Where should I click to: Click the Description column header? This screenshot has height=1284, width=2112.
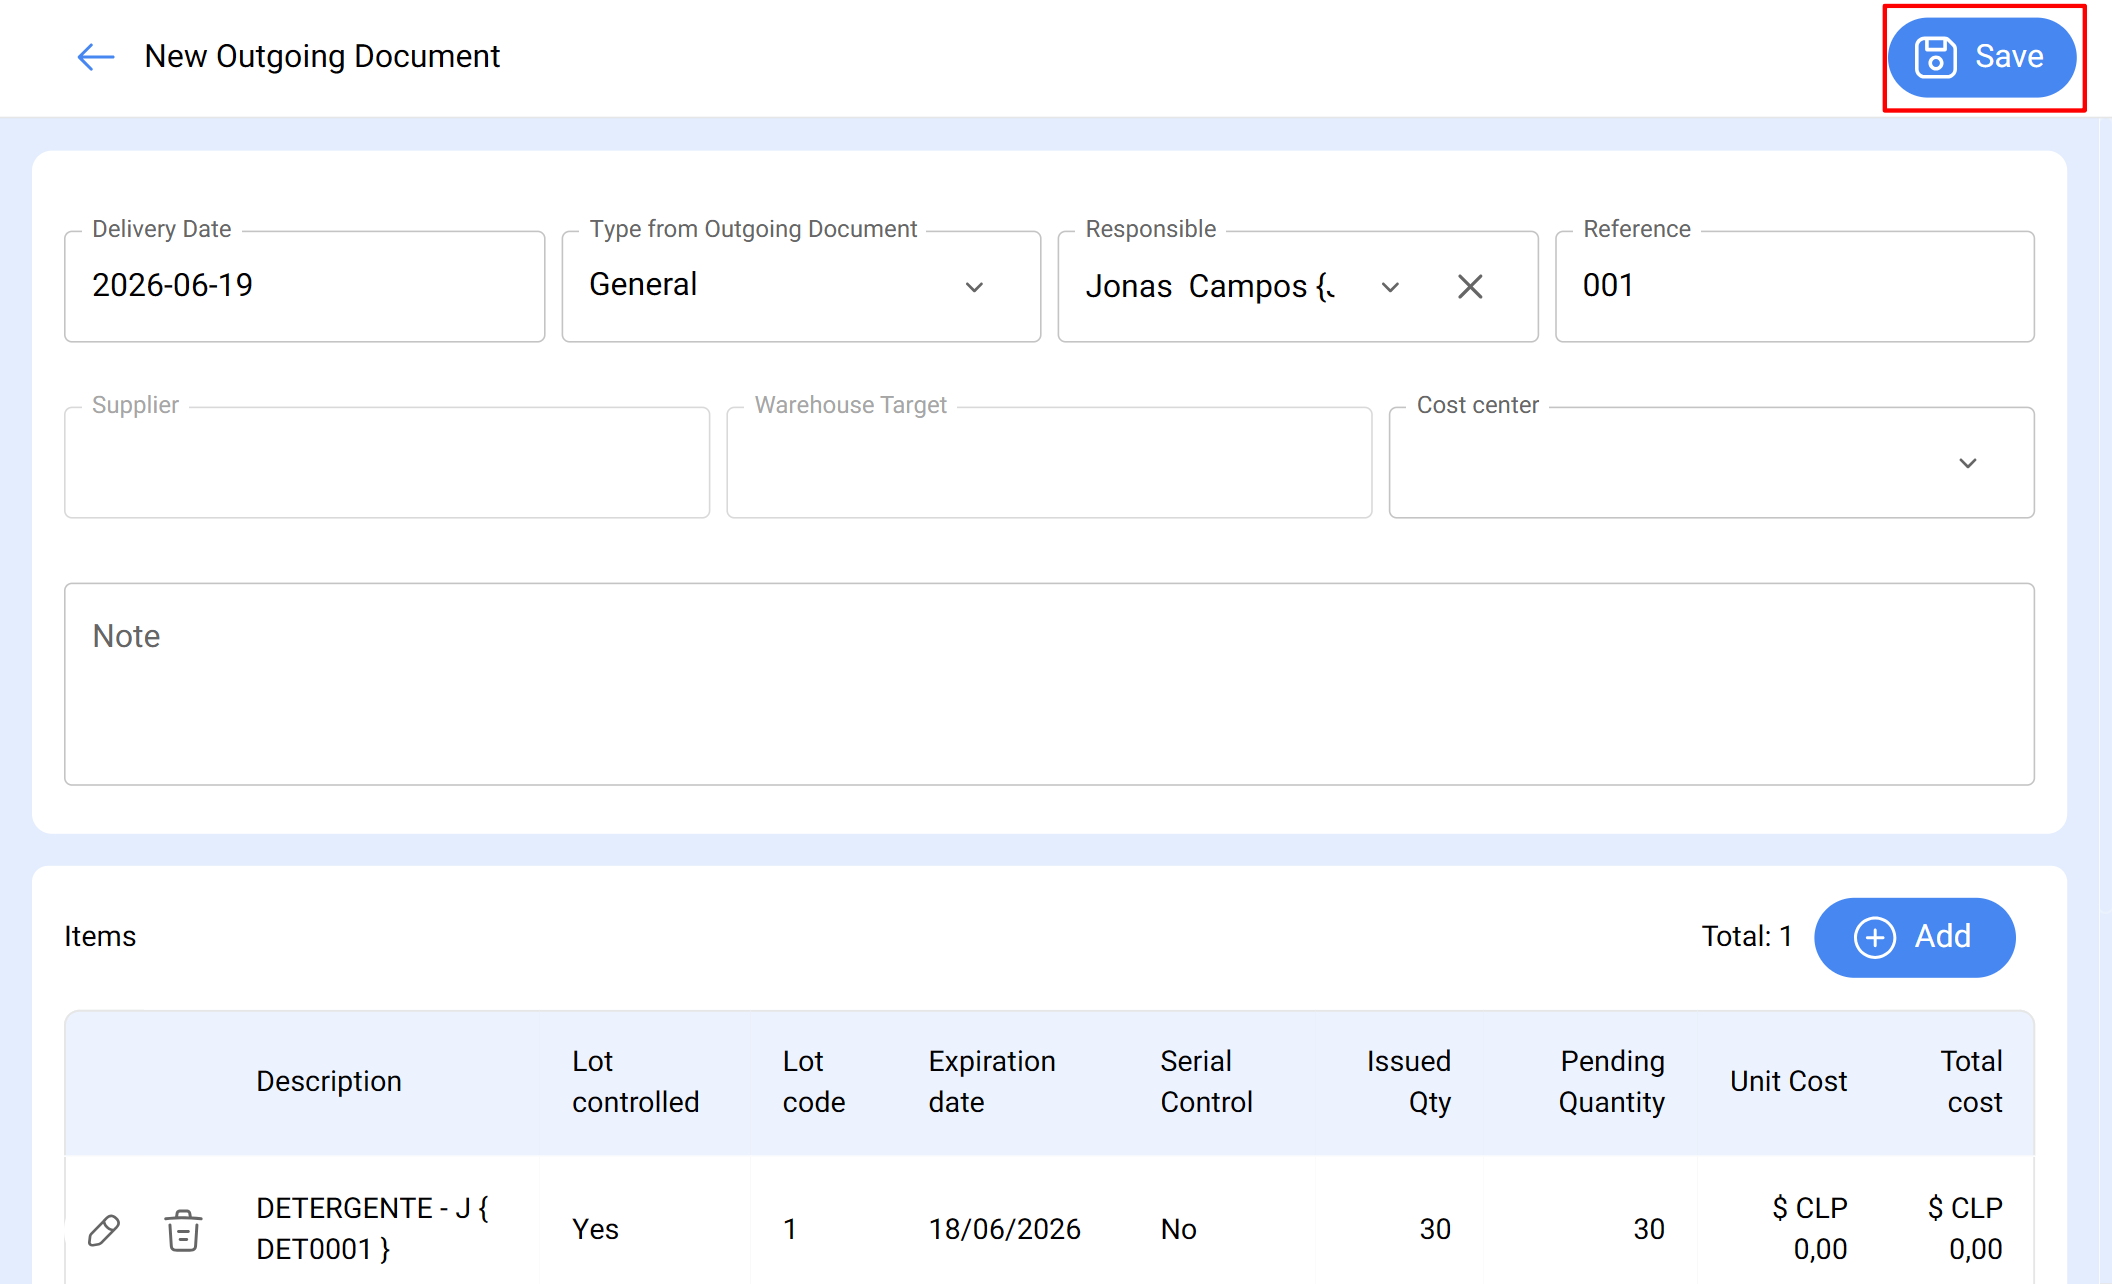pyautogui.click(x=329, y=1081)
